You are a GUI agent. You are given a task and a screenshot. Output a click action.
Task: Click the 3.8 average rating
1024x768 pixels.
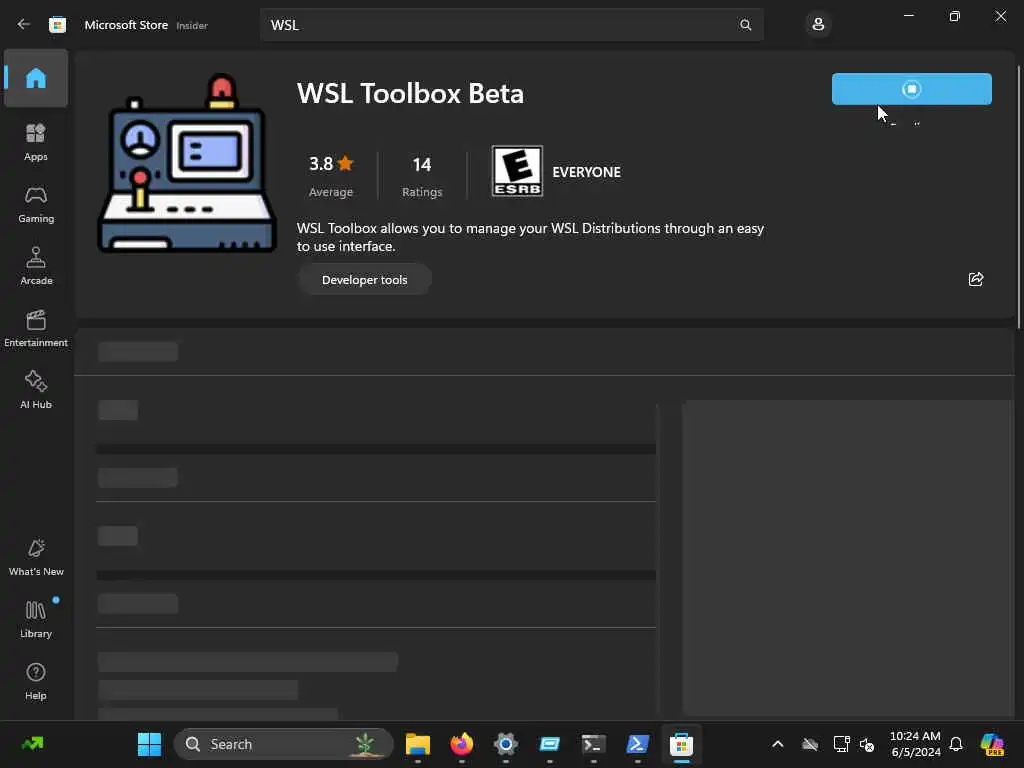click(331, 175)
